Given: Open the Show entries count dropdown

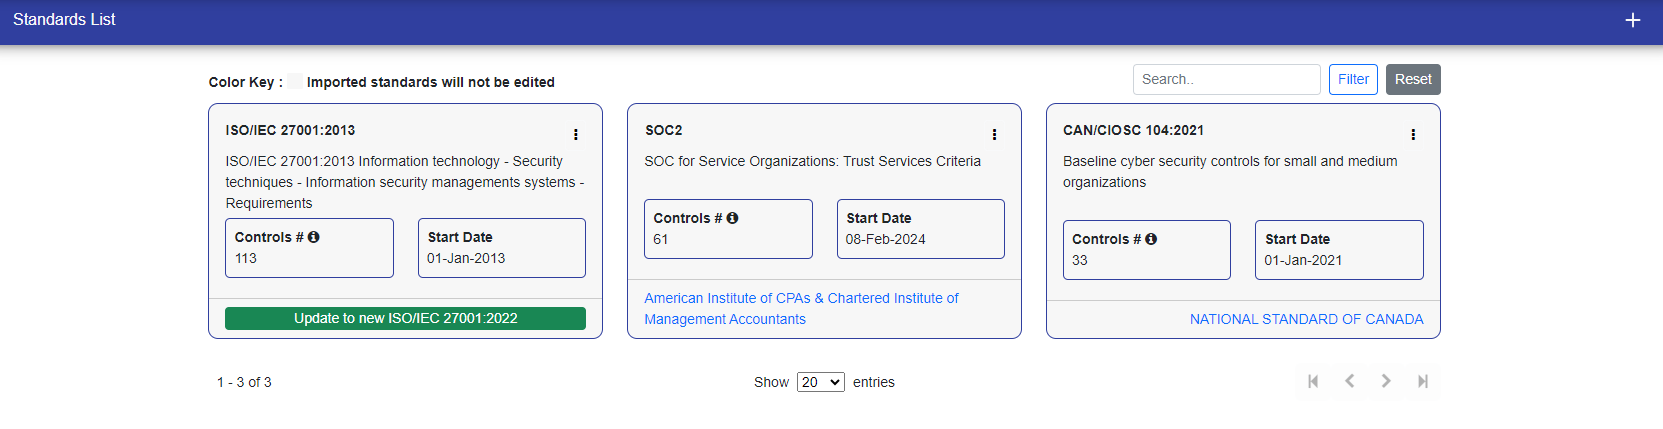Looking at the screenshot, I should [820, 382].
